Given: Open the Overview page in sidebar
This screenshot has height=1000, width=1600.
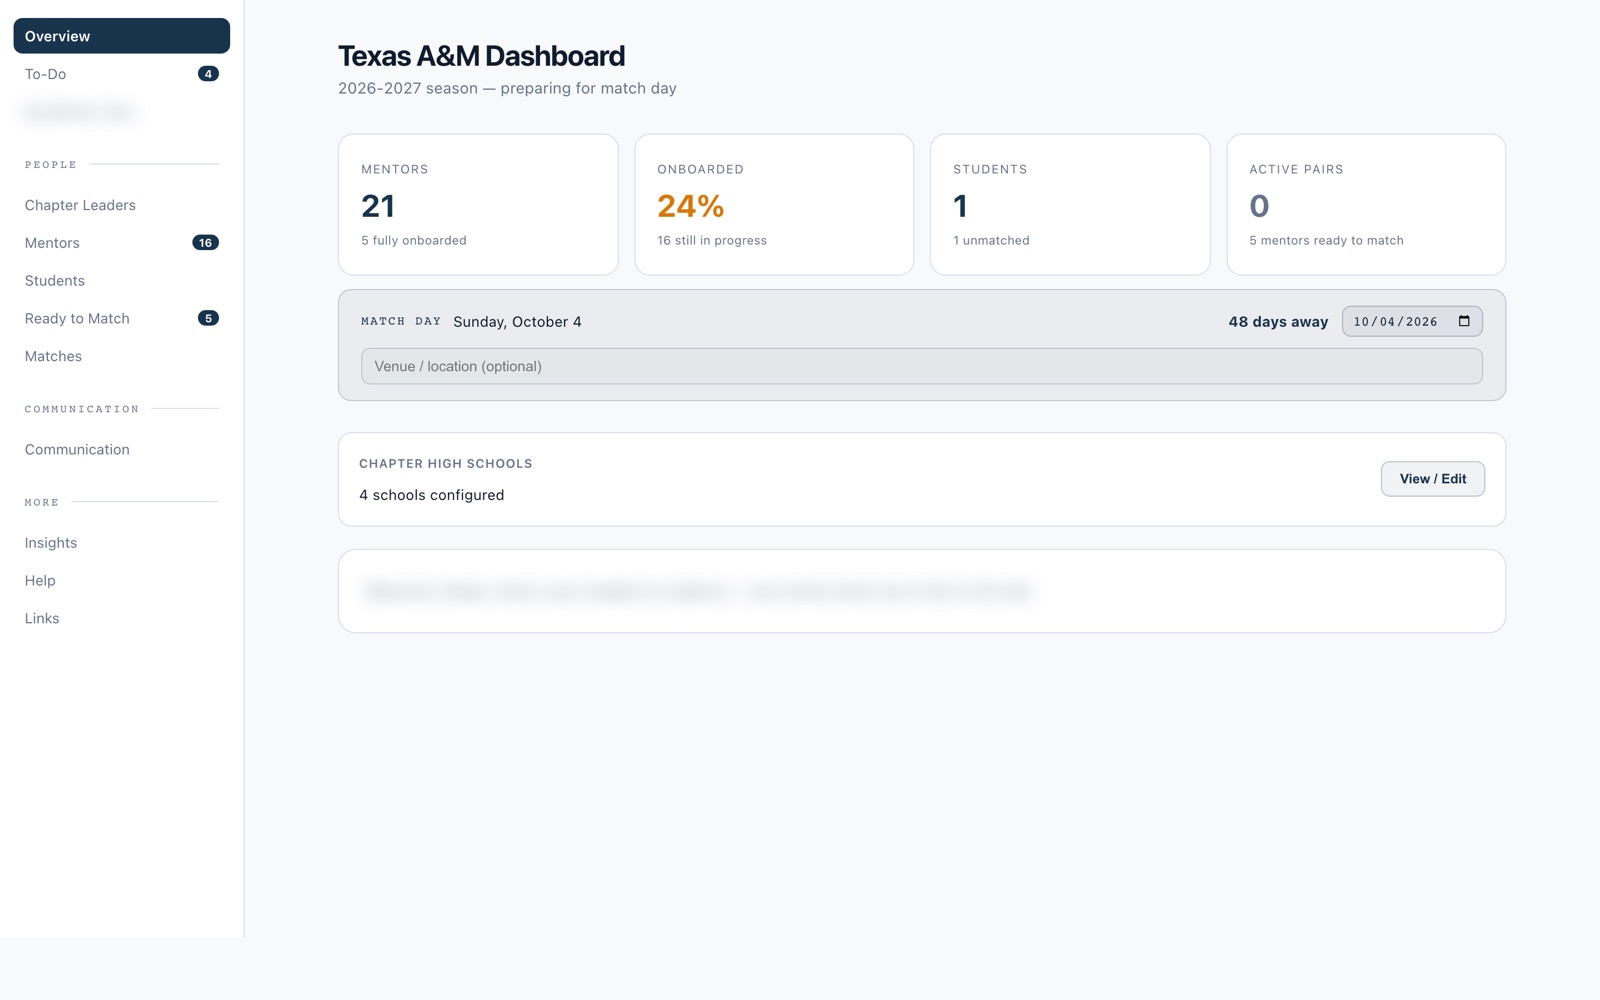Looking at the screenshot, I should pos(122,36).
